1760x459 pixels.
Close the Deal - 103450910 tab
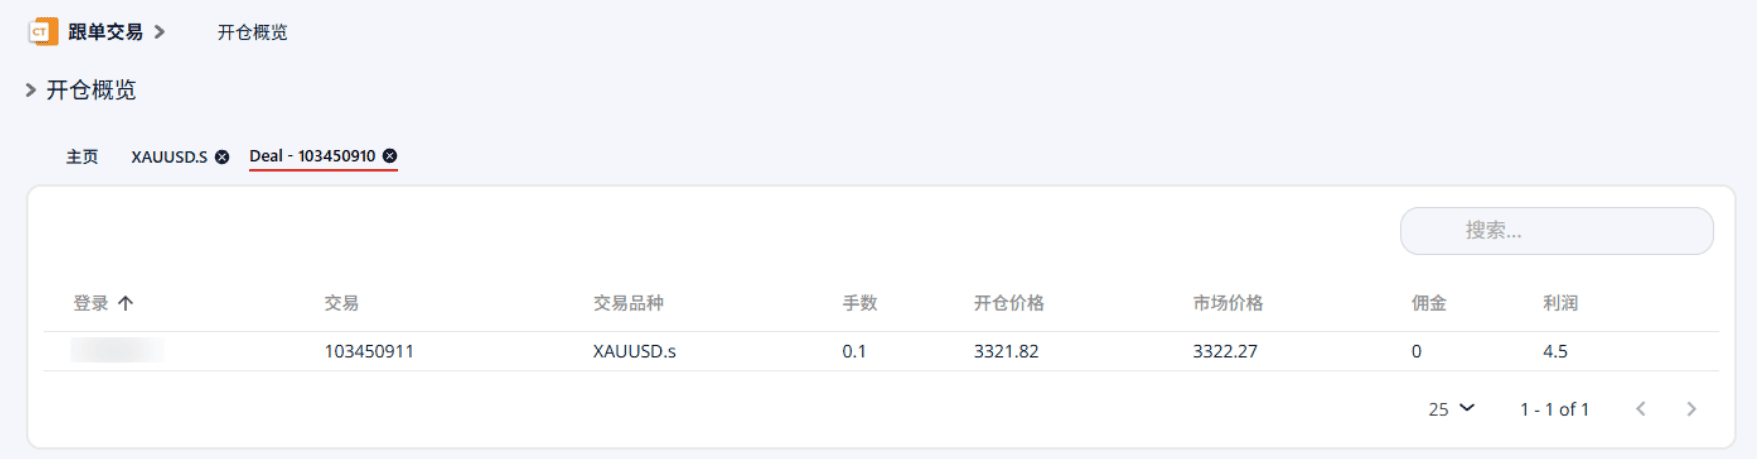390,156
